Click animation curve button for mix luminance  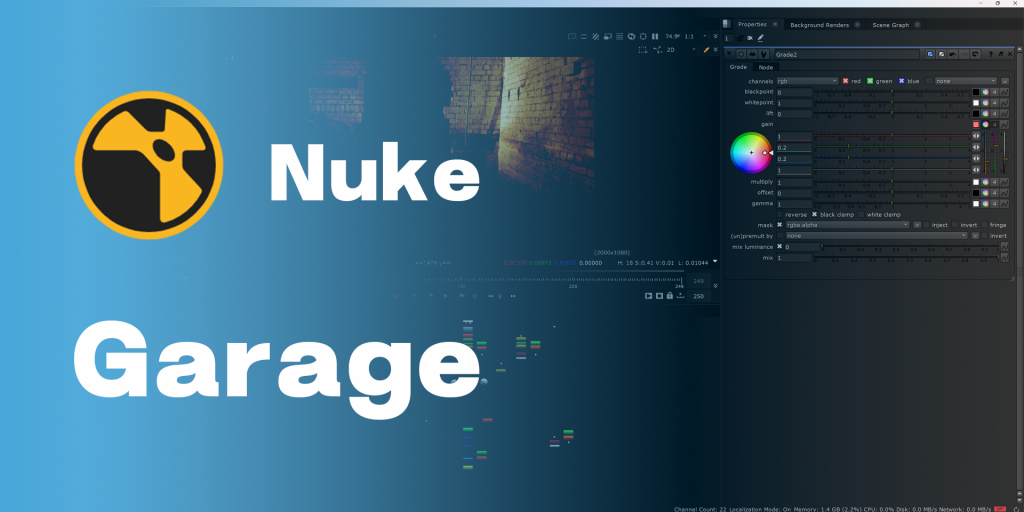[x=1004, y=247]
